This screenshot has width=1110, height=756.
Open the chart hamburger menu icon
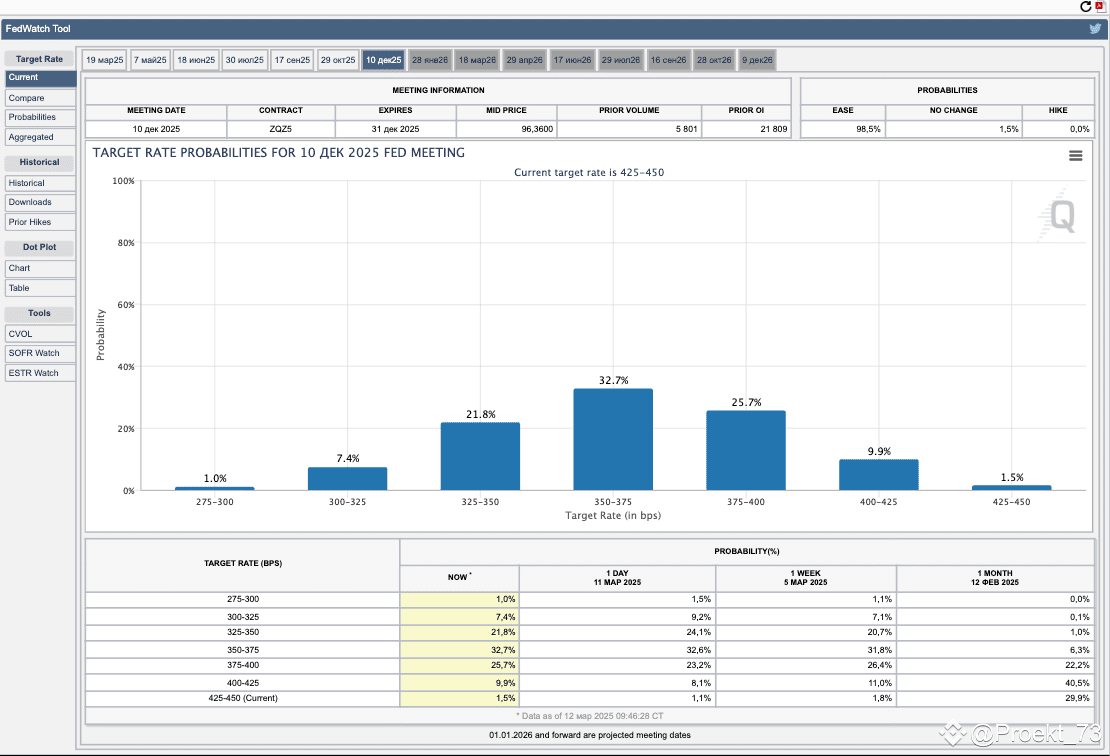click(x=1075, y=156)
